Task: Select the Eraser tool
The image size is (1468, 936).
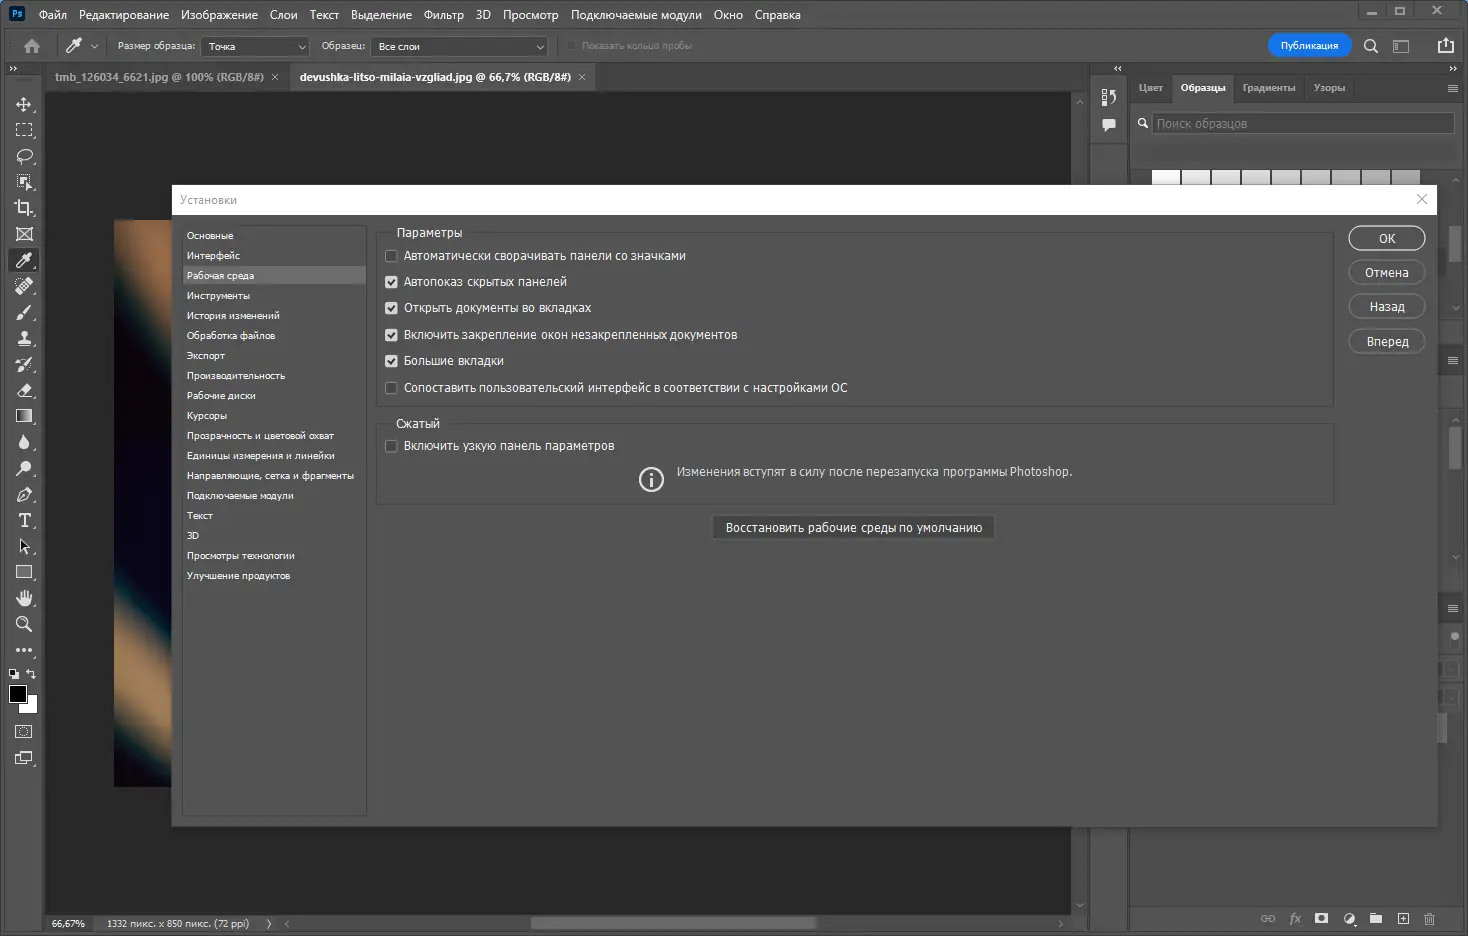Action: tap(24, 390)
